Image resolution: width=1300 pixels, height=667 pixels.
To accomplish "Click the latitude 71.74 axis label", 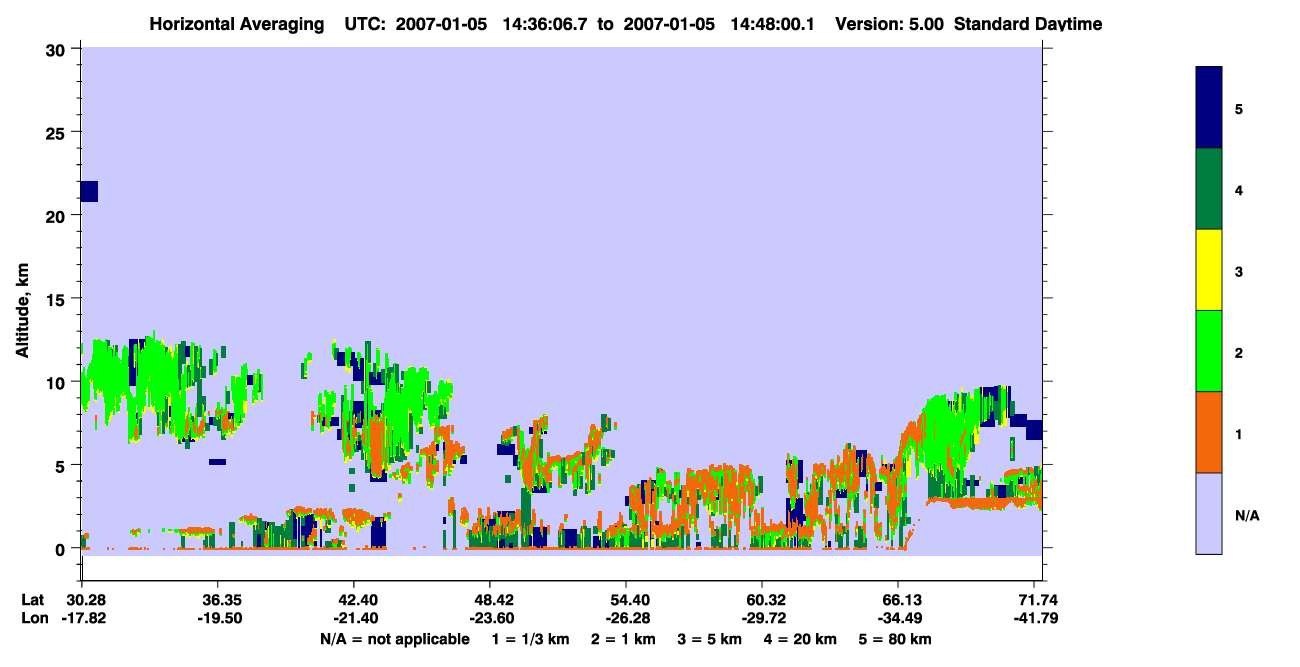I will (1037, 600).
